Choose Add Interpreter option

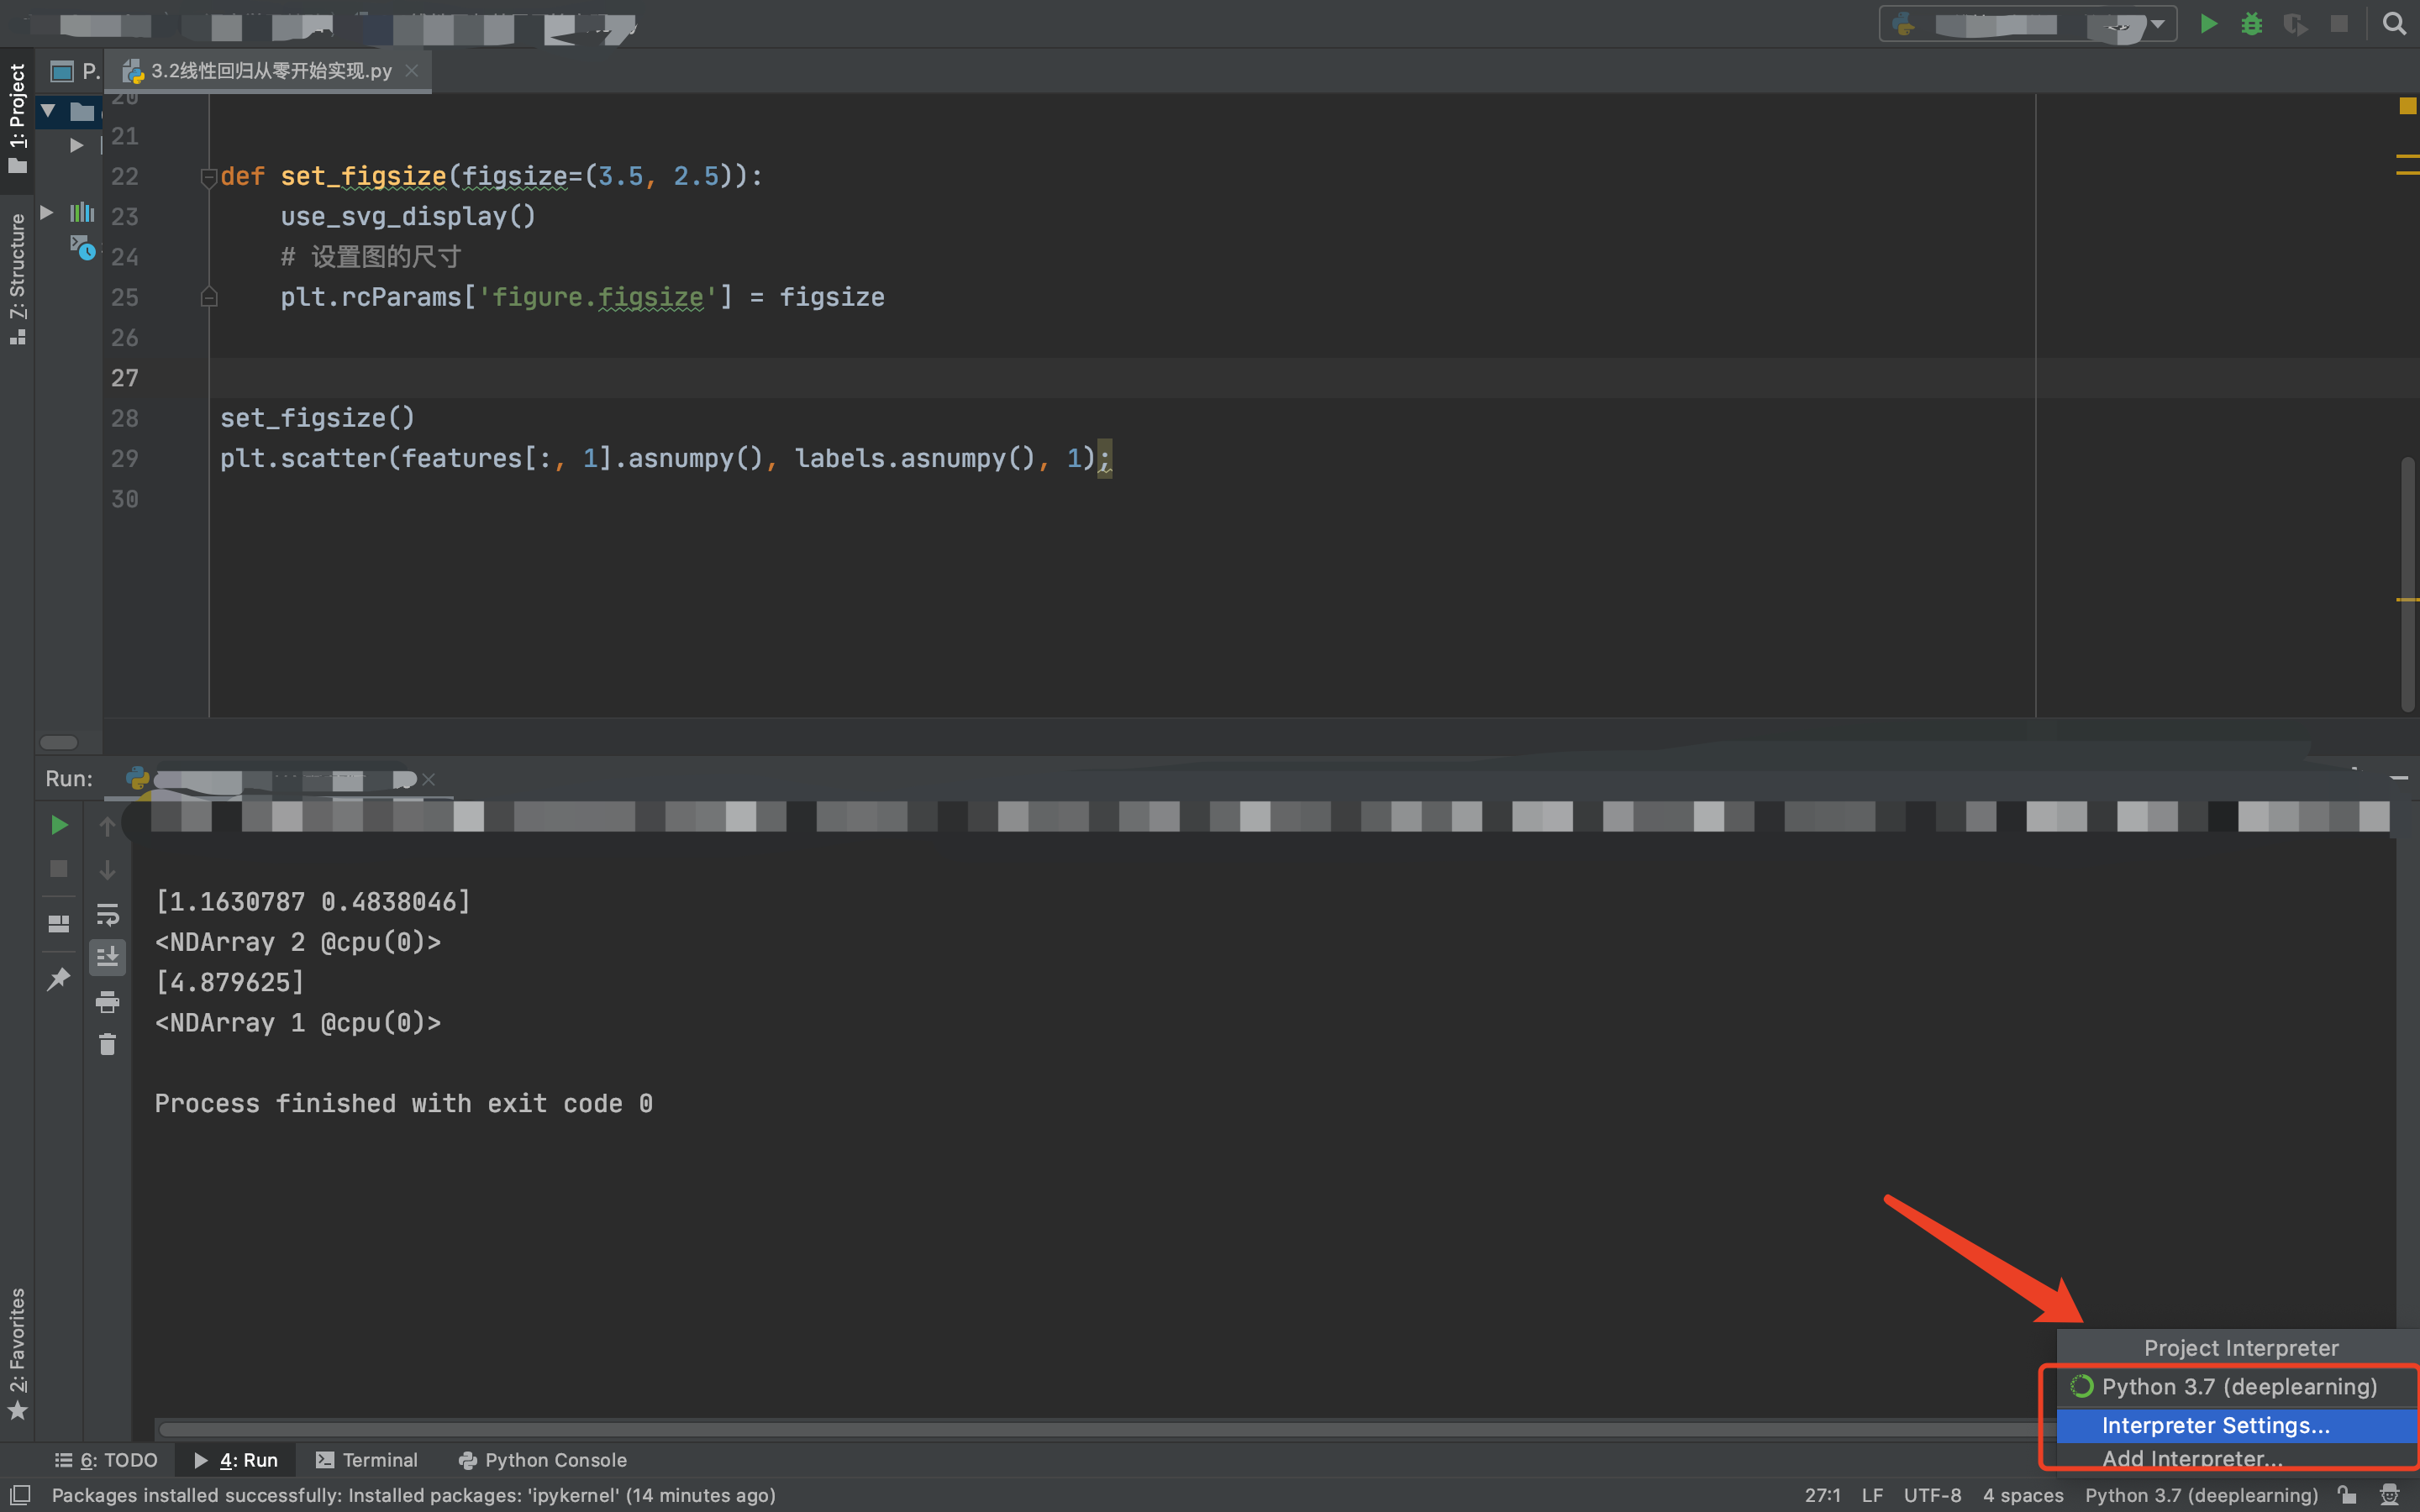2193,1458
